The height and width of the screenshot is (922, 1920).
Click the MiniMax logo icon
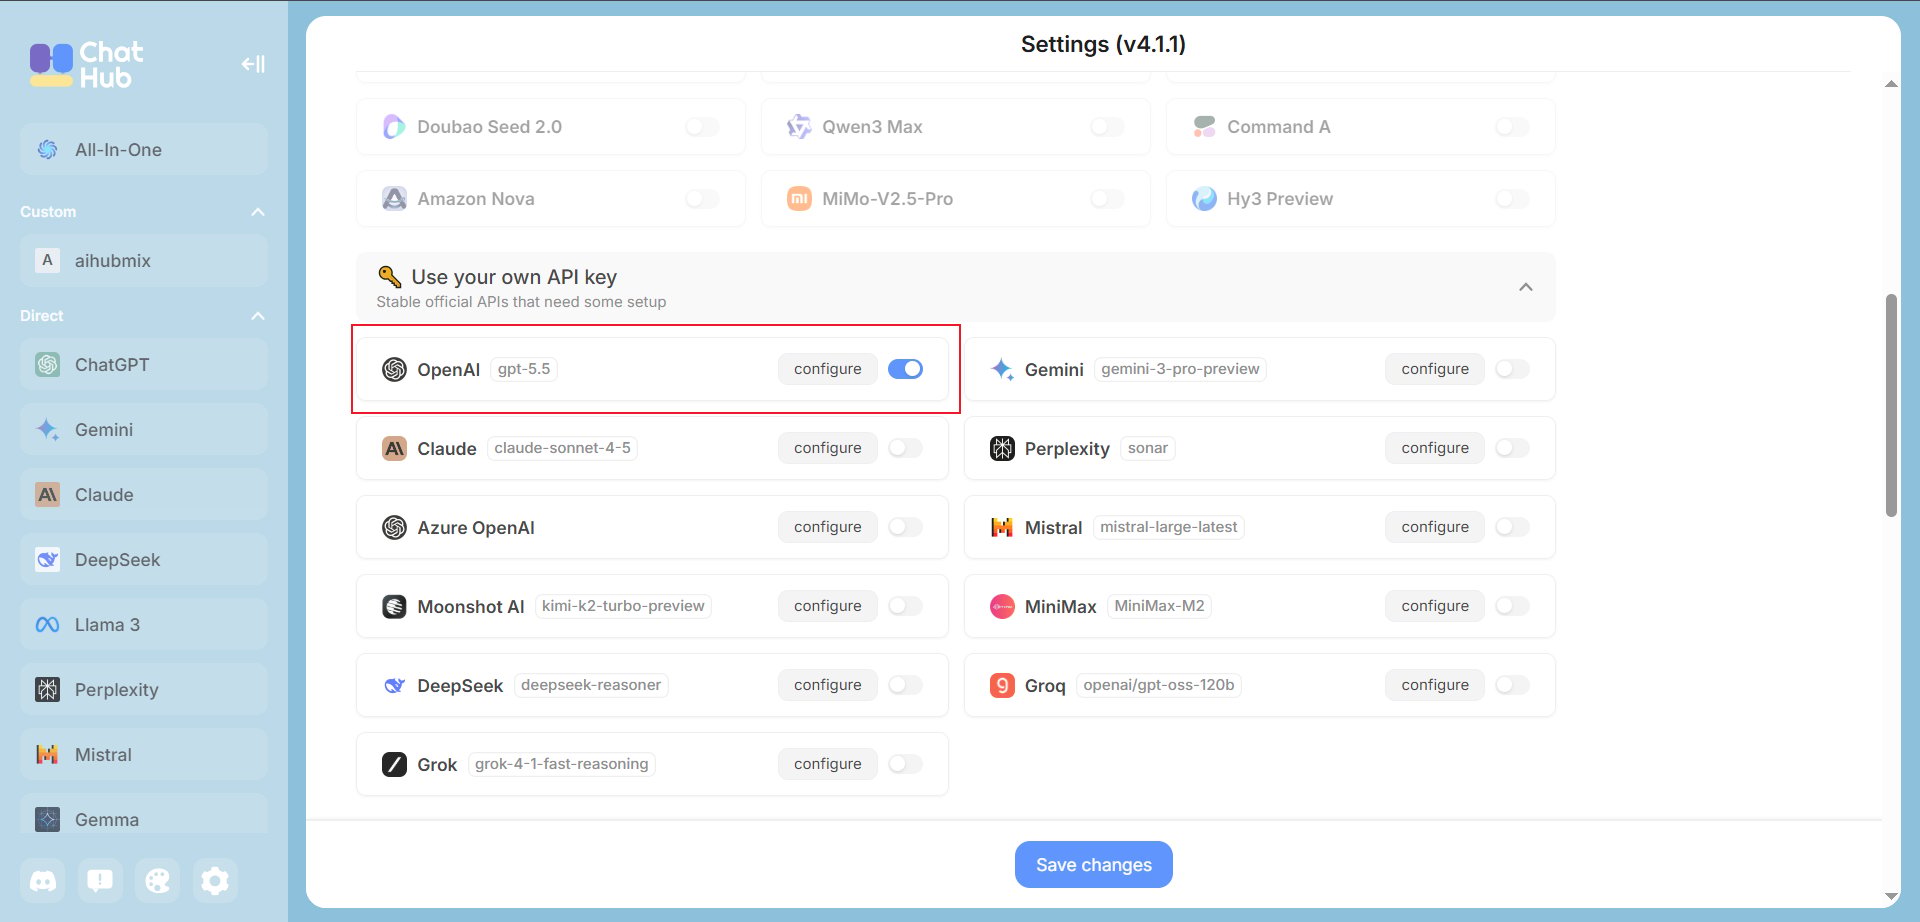(x=1002, y=607)
